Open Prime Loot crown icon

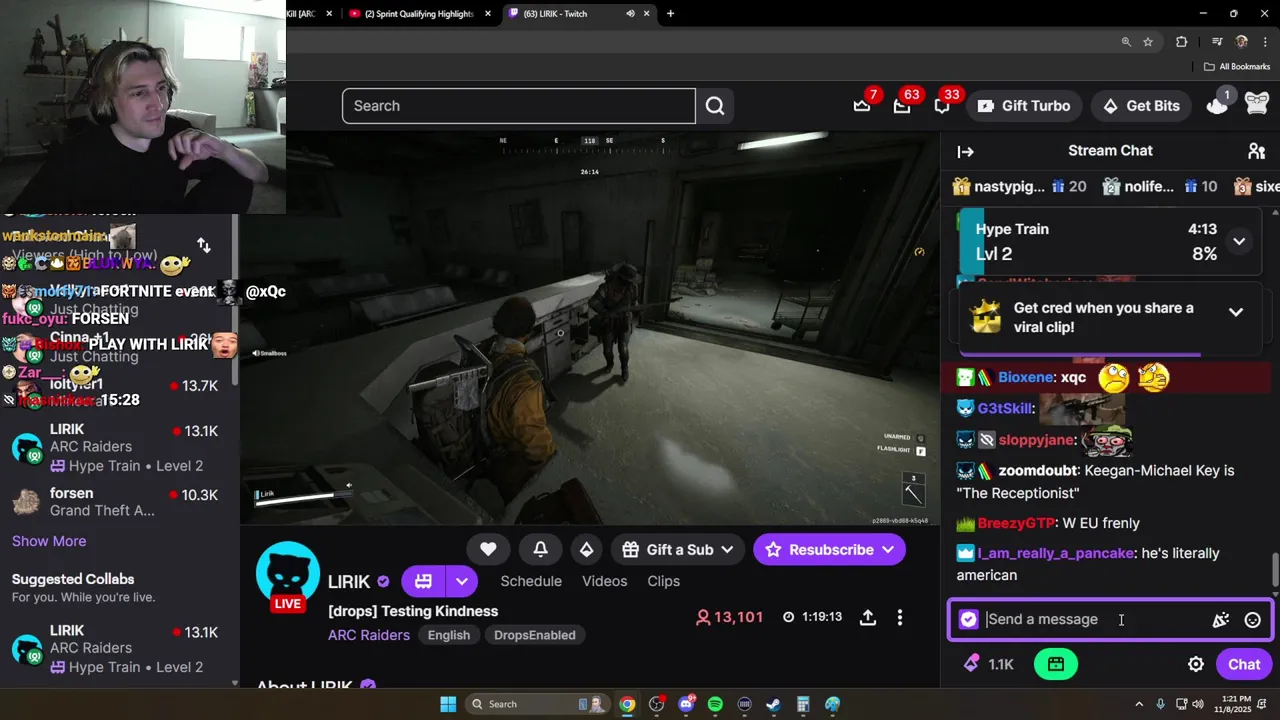tap(862, 106)
